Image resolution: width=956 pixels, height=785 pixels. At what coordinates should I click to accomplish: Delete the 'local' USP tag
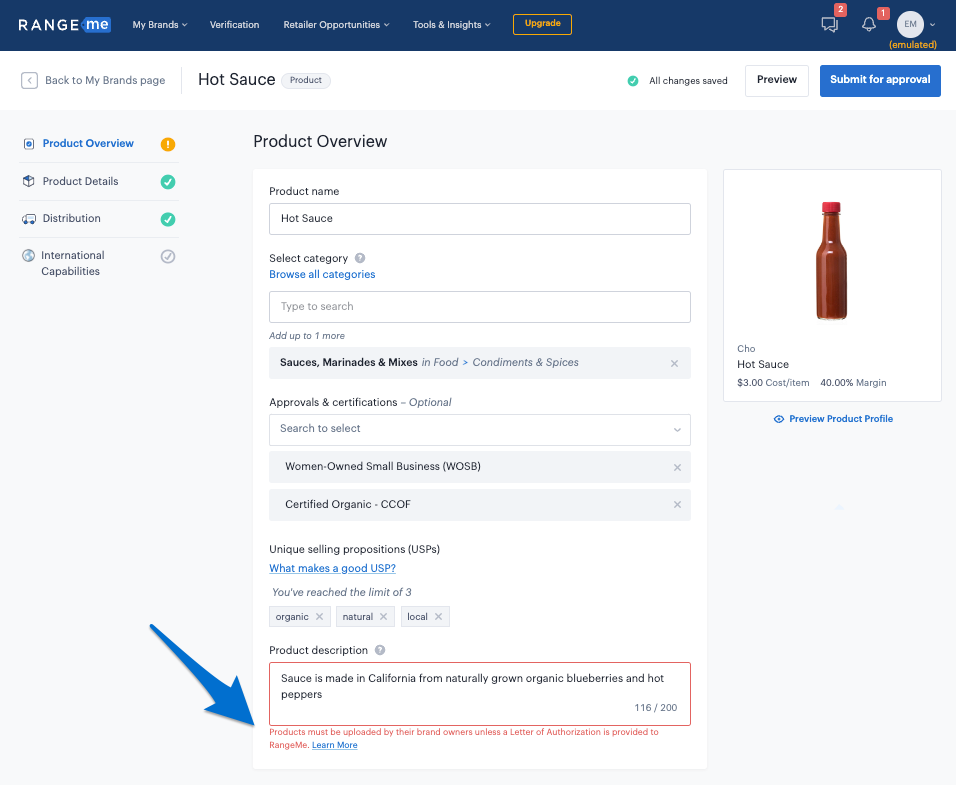coord(438,617)
